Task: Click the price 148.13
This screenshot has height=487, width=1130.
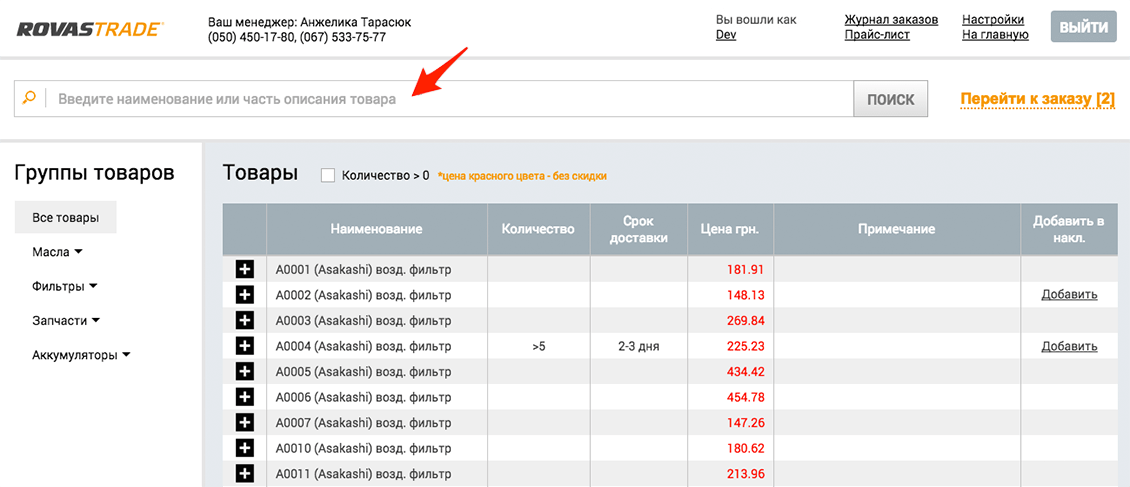Action: (x=747, y=295)
